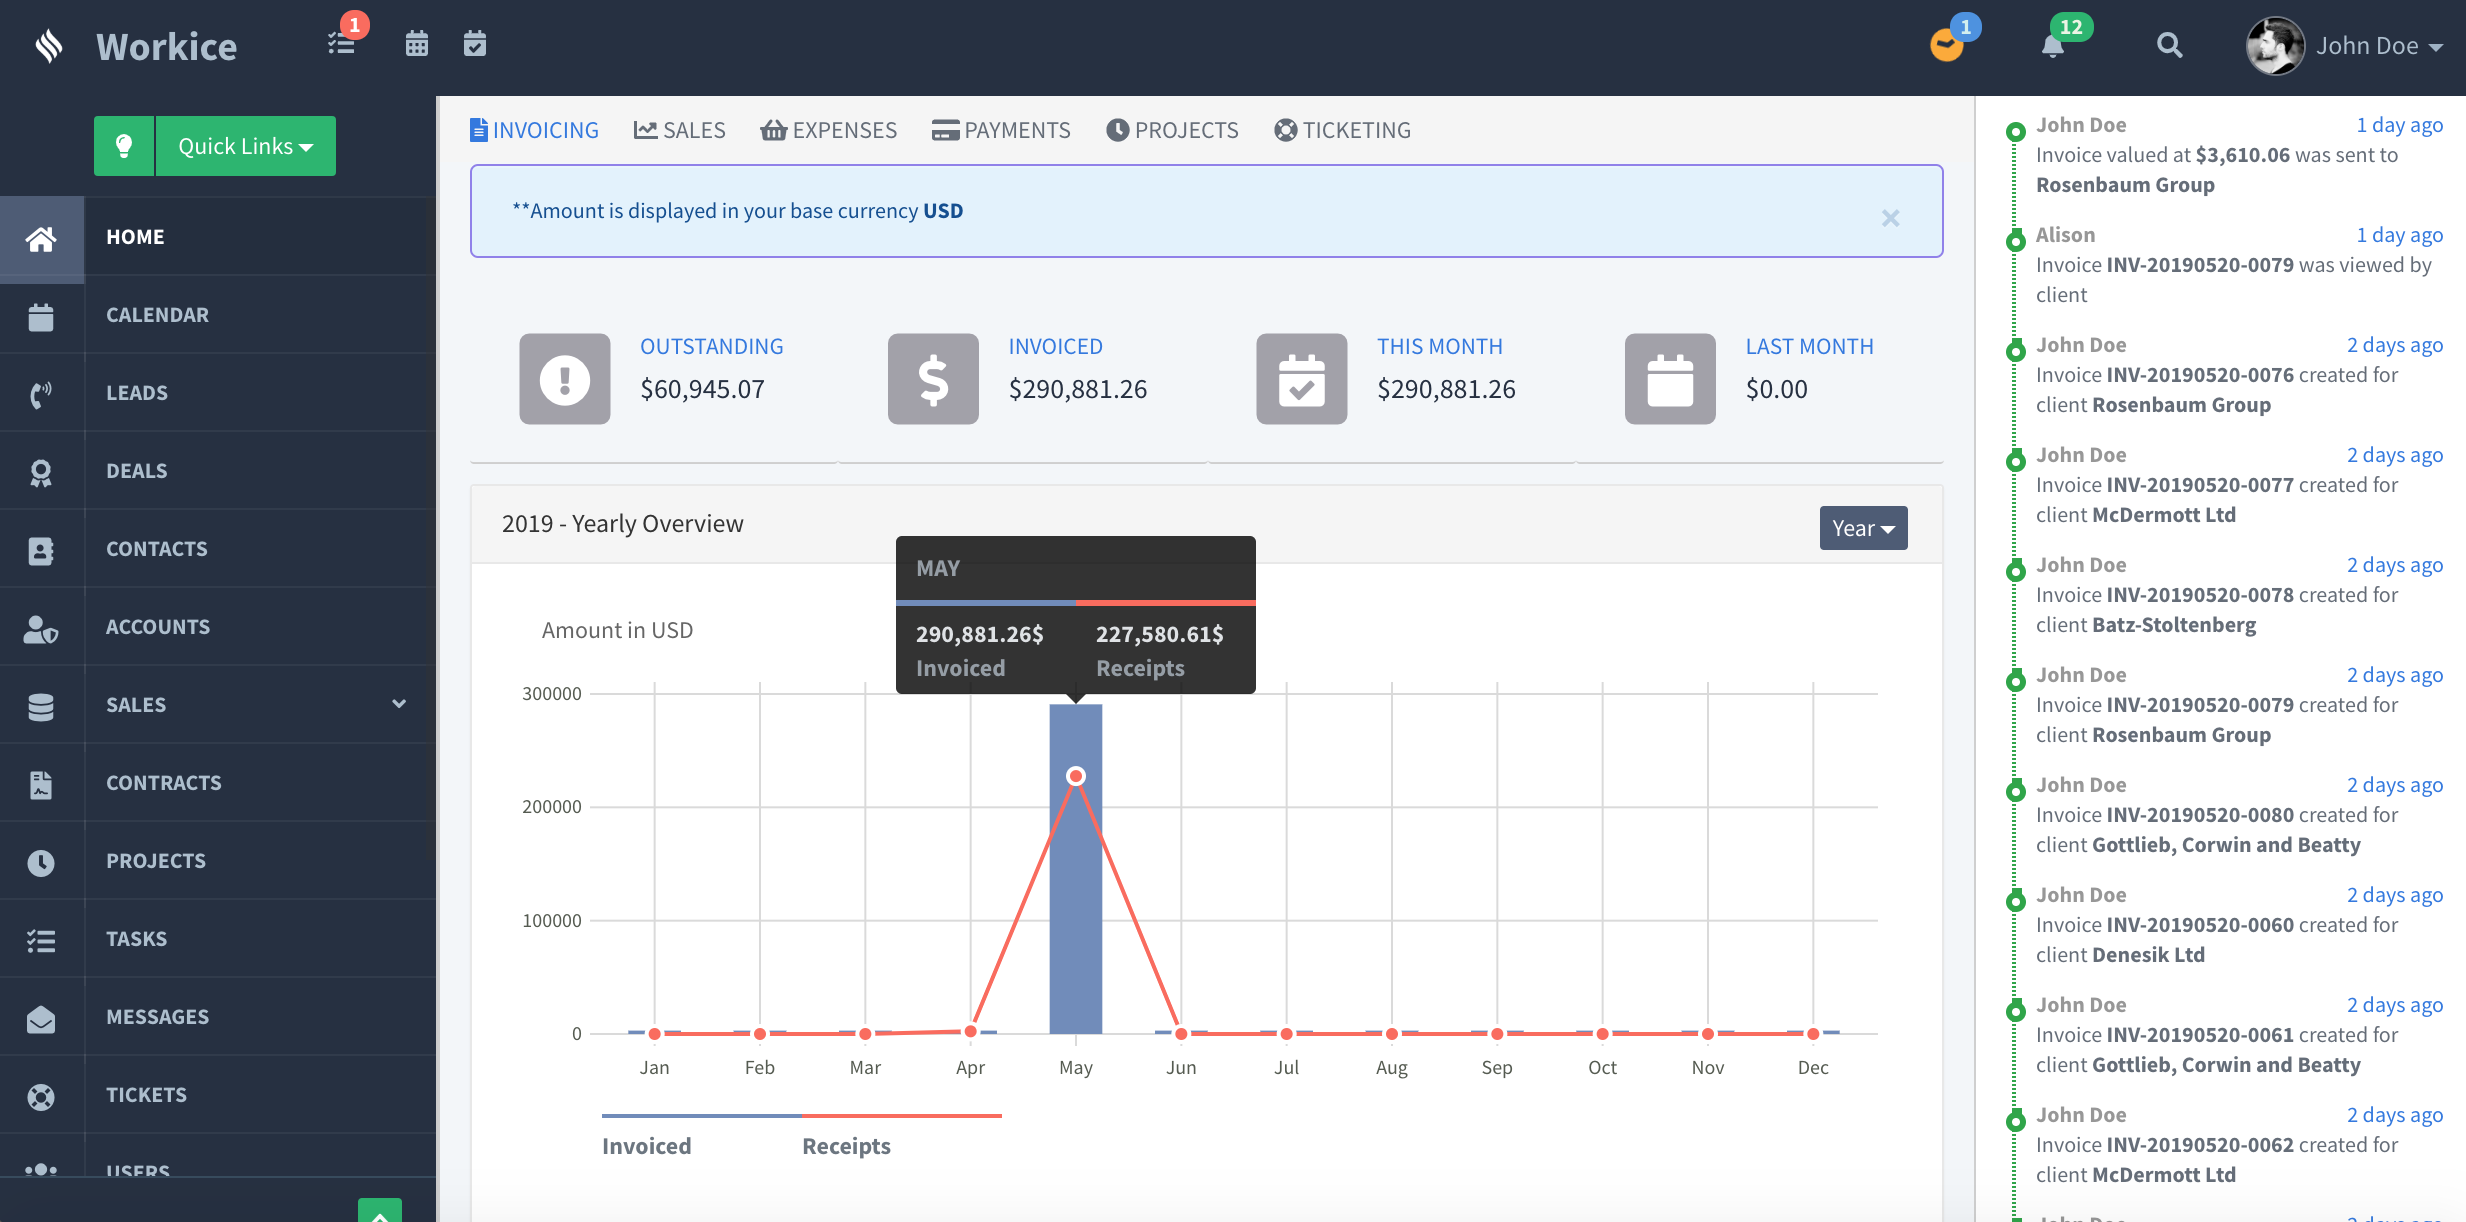Switch to the Expenses tab
Image resolution: width=2466 pixels, height=1222 pixels.
829,130
